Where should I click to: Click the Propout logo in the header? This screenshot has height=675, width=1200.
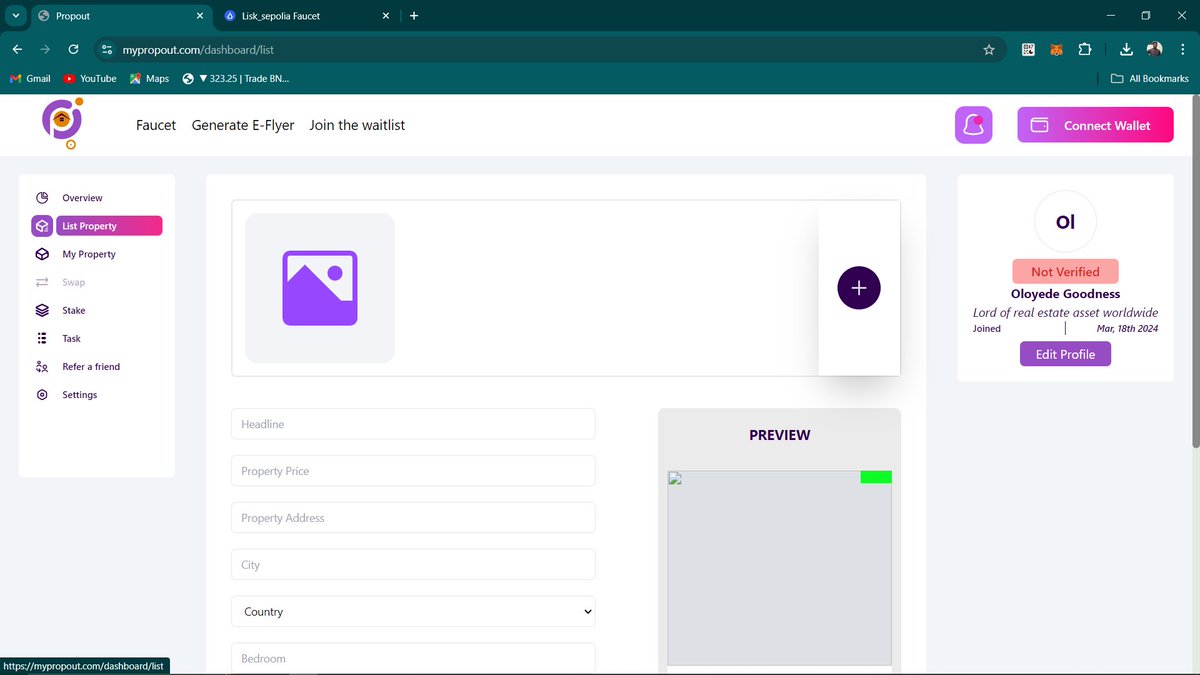(62, 124)
